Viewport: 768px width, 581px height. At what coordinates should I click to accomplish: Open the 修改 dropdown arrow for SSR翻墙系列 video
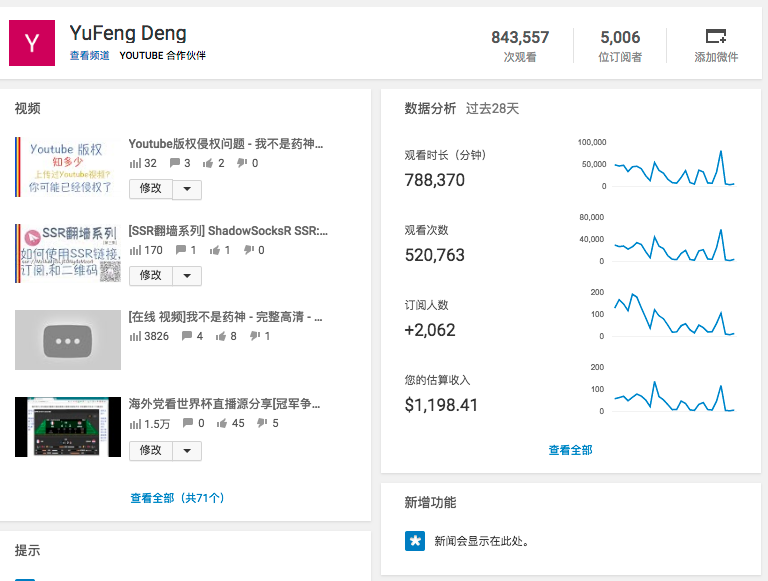coord(188,276)
